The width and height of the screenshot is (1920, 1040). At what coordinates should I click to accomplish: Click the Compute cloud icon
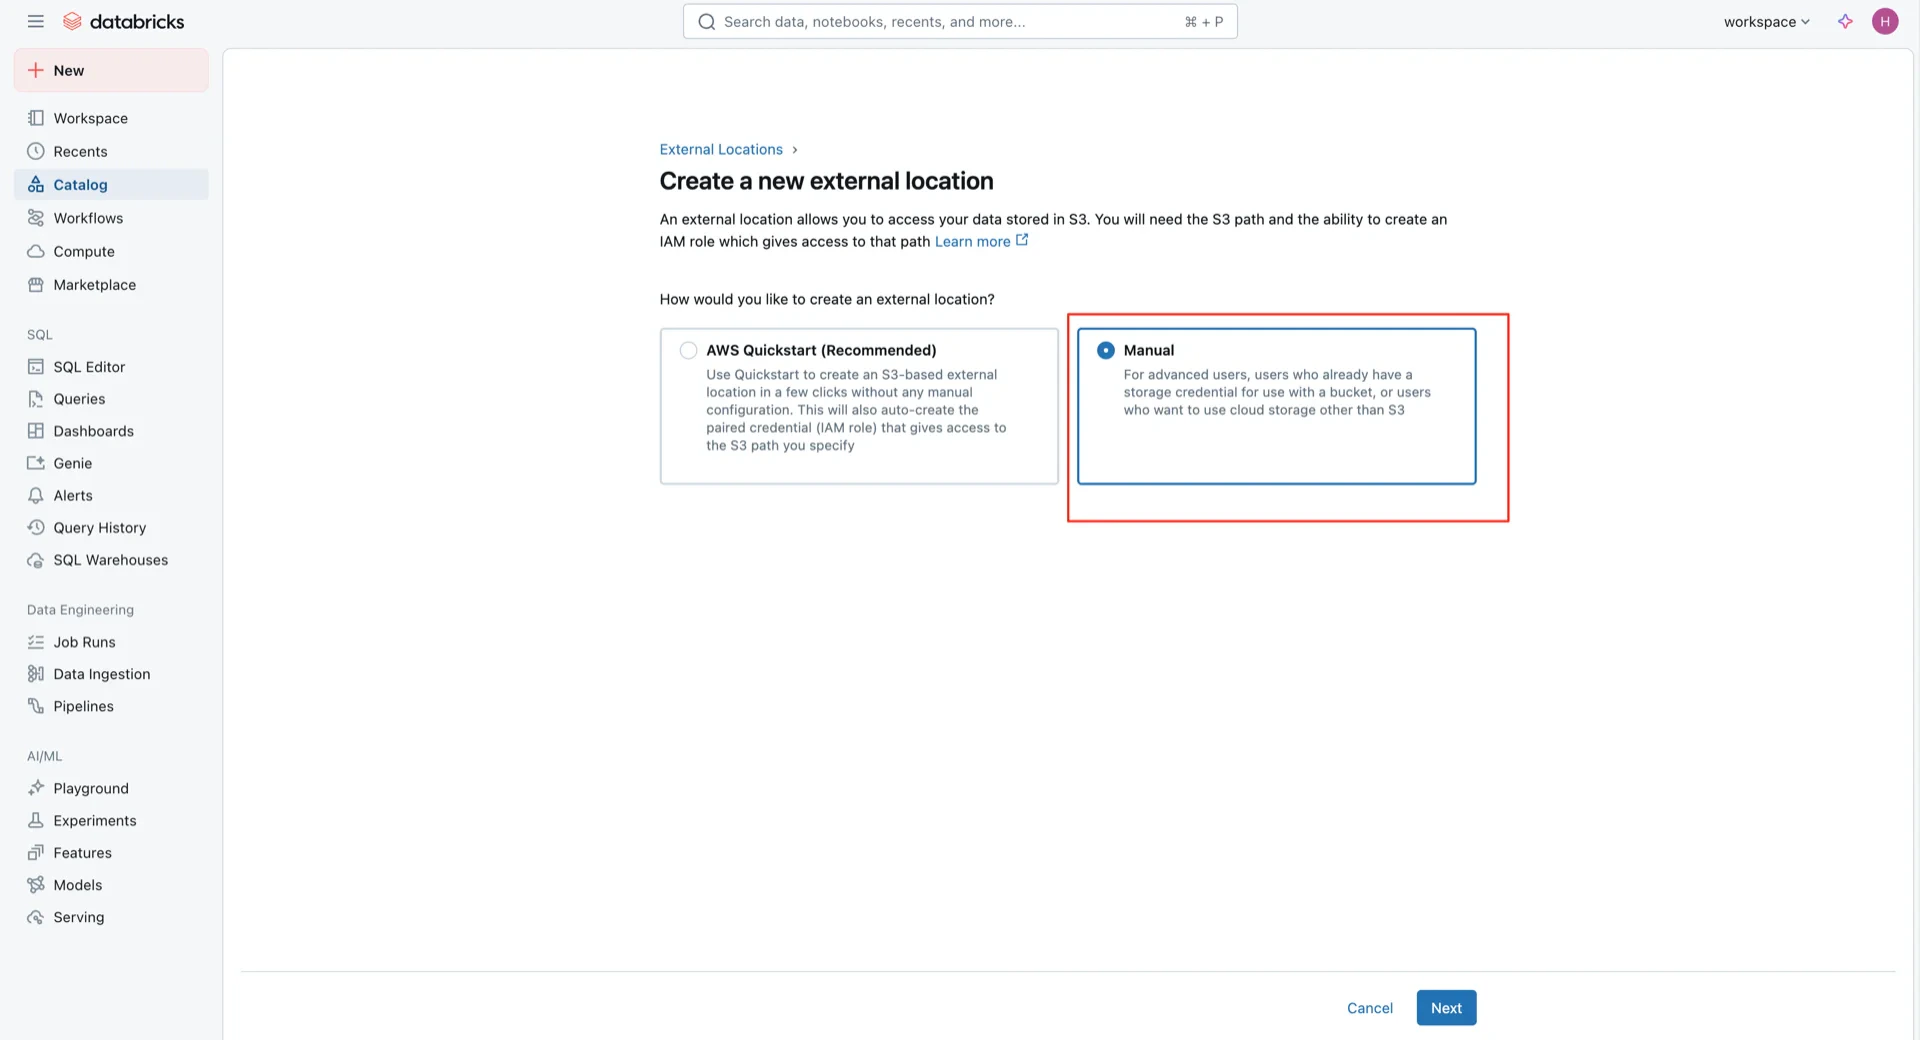[36, 251]
